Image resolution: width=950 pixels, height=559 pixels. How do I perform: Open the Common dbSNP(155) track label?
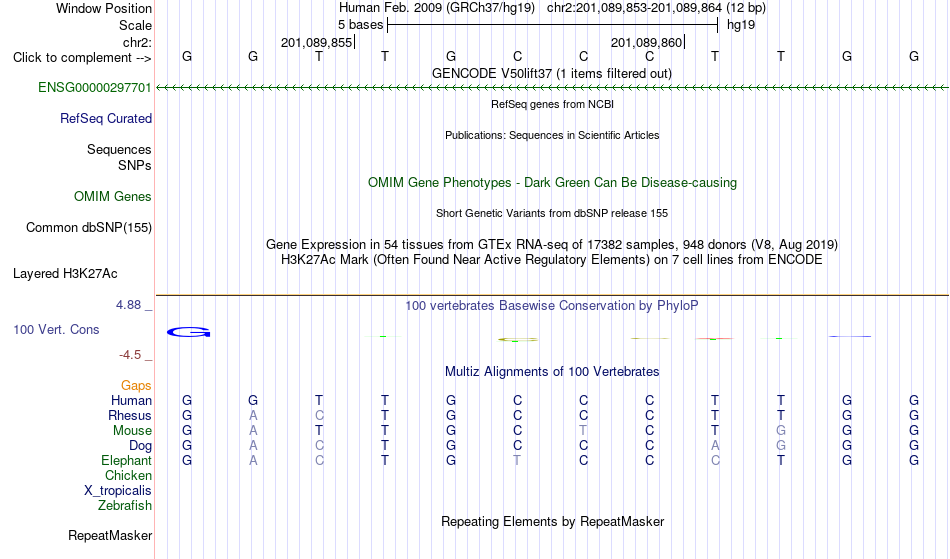89,227
